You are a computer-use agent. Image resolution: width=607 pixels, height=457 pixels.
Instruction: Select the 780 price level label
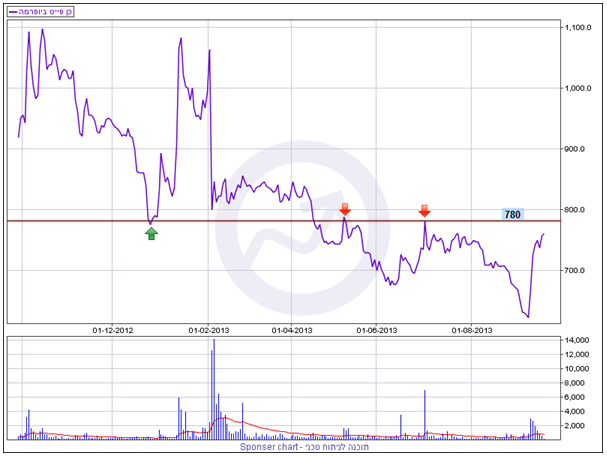click(512, 215)
